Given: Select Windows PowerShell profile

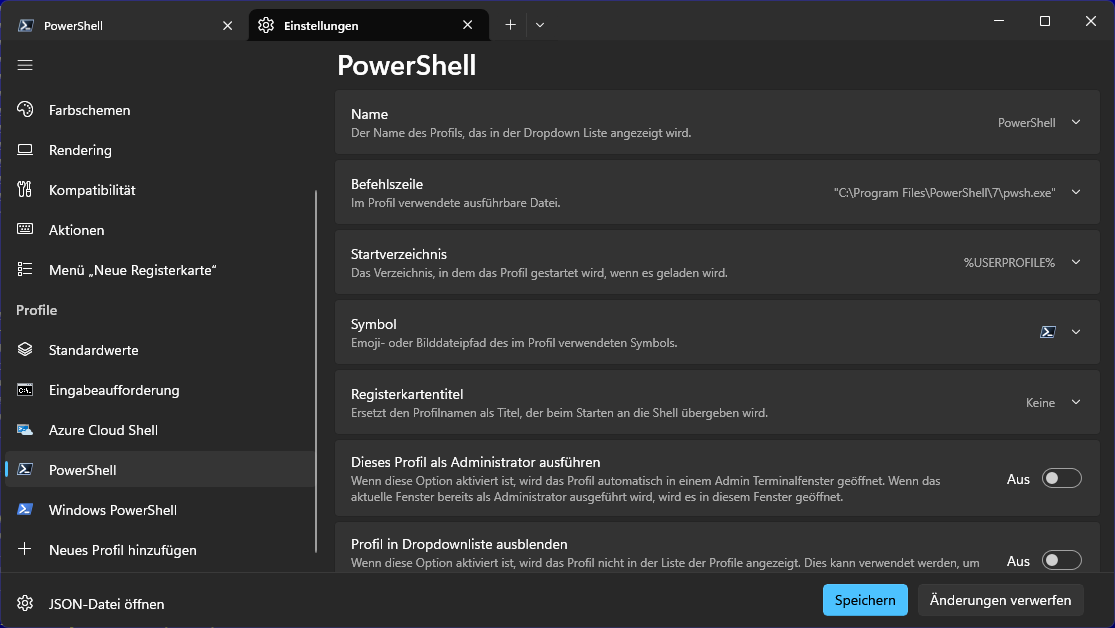Looking at the screenshot, I should [160, 509].
